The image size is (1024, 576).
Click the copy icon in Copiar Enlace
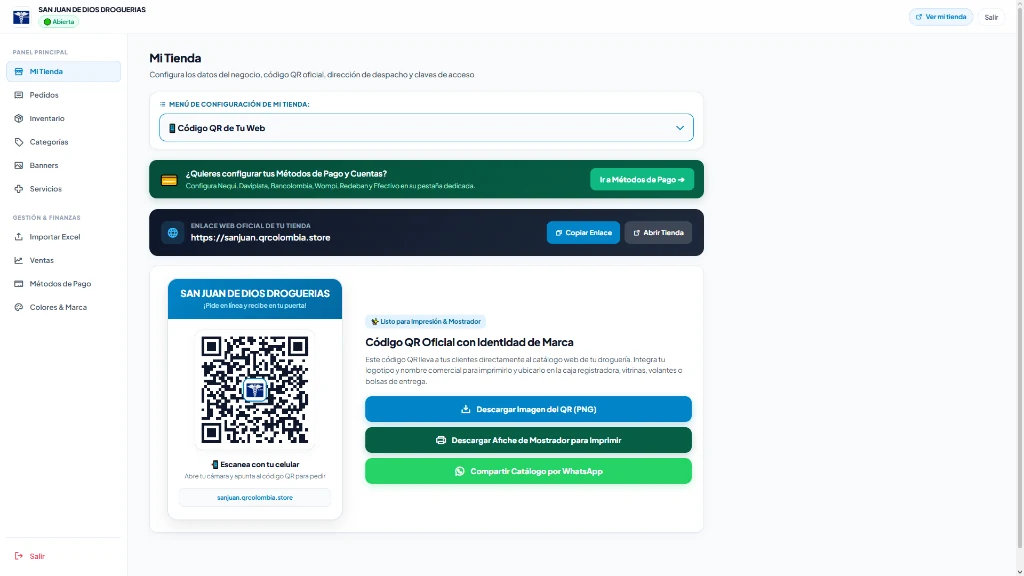tap(558, 232)
